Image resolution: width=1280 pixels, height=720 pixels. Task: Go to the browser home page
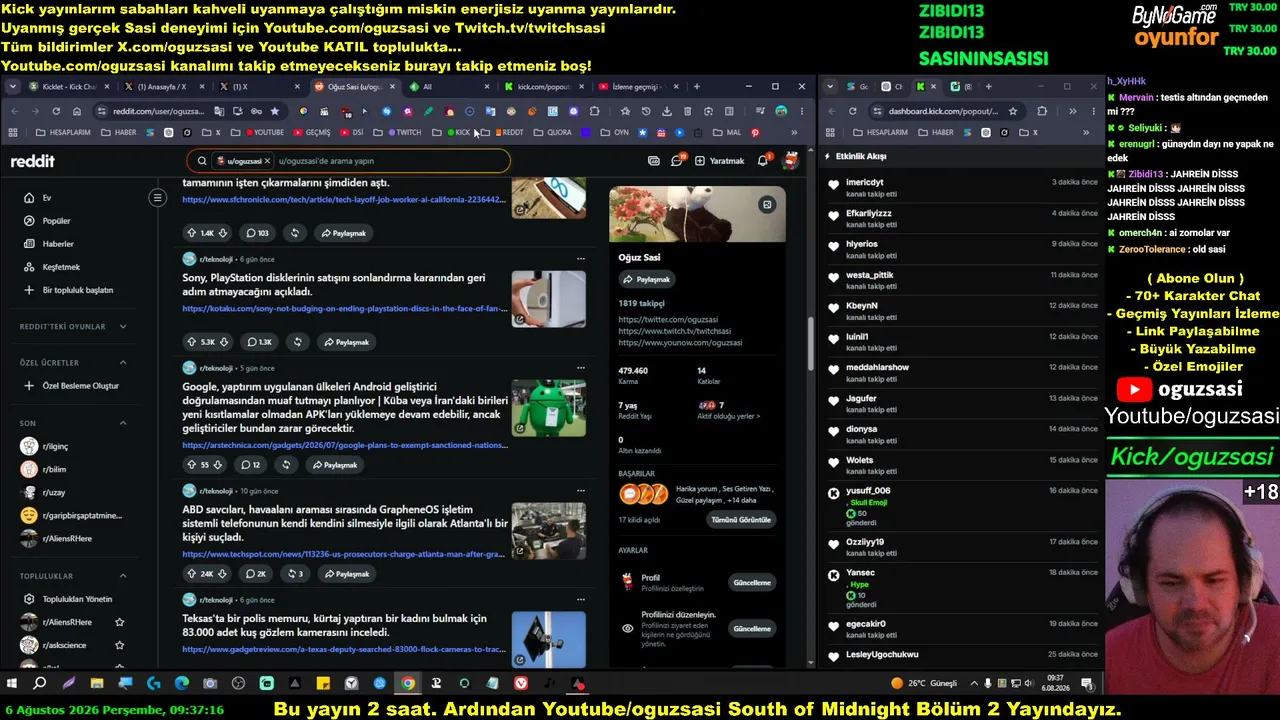point(77,111)
